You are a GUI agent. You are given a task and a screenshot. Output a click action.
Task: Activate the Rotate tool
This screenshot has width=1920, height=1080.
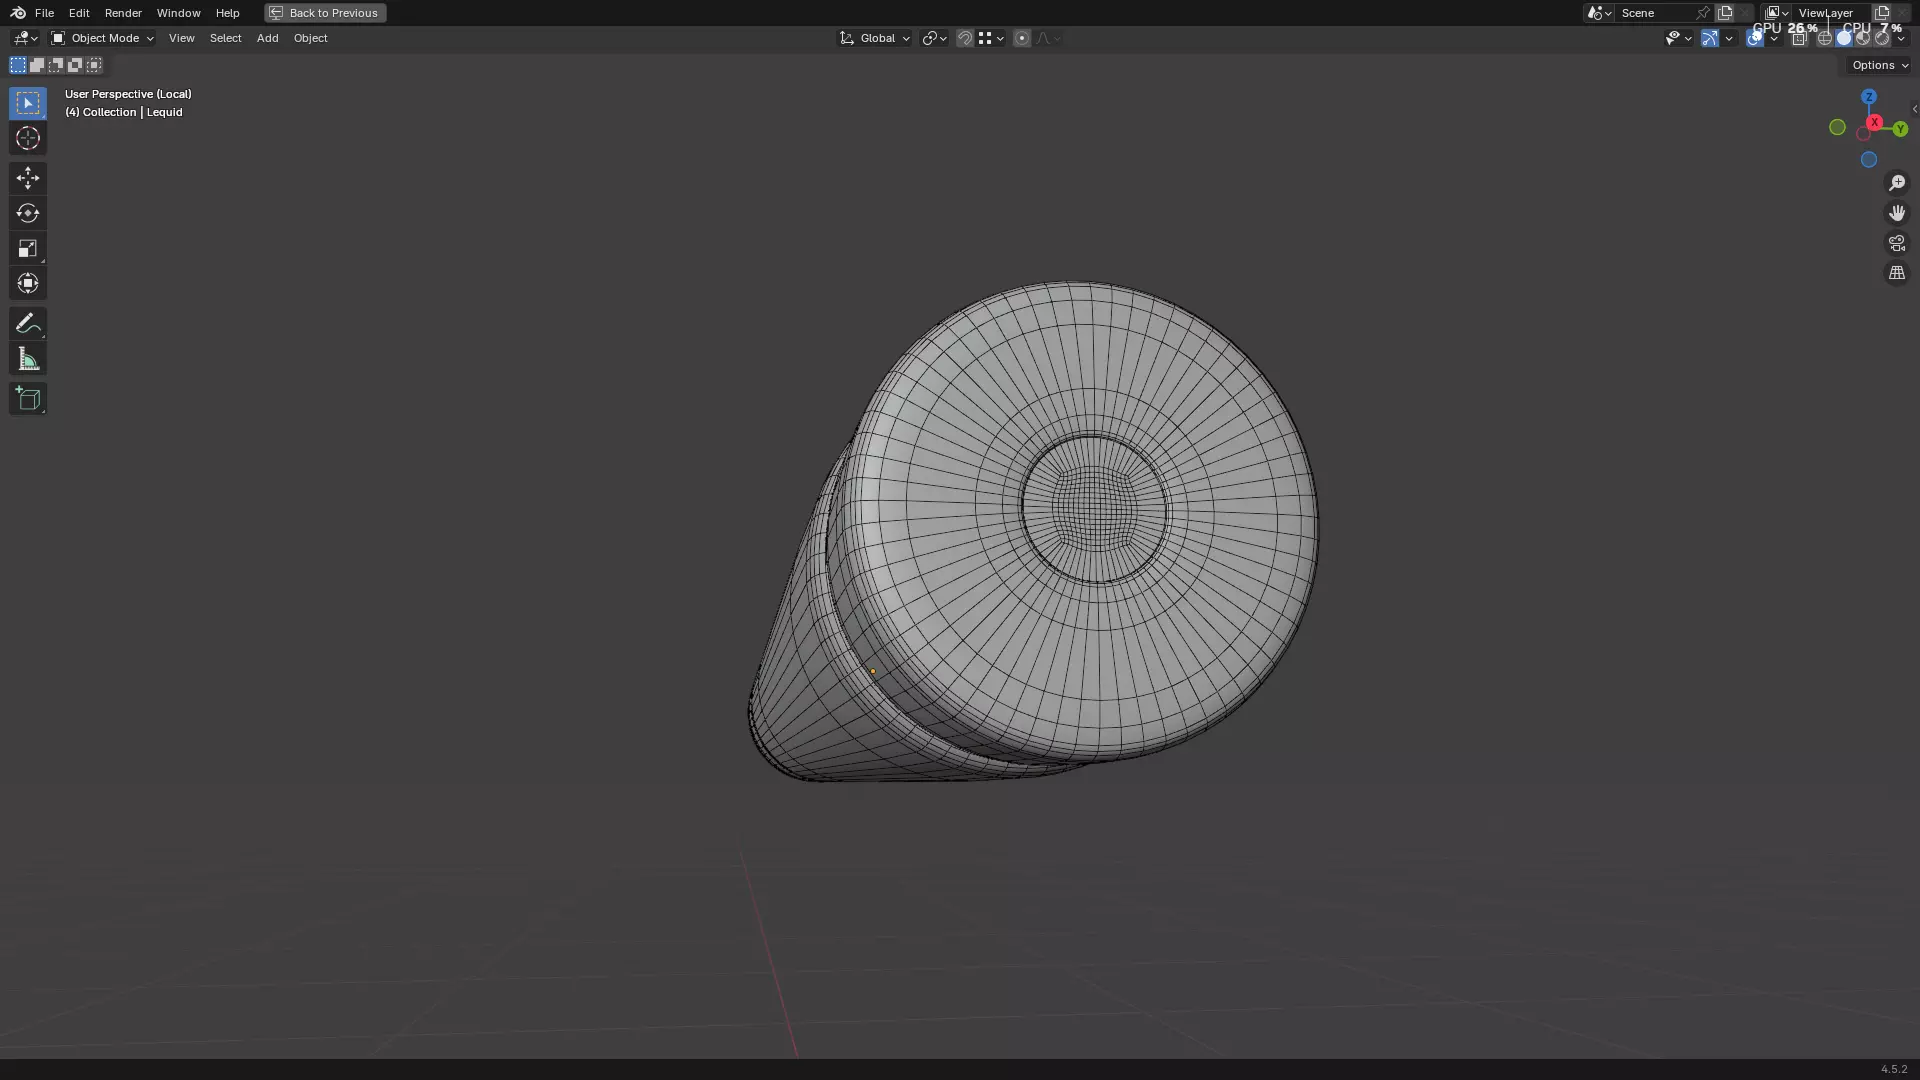(x=28, y=213)
